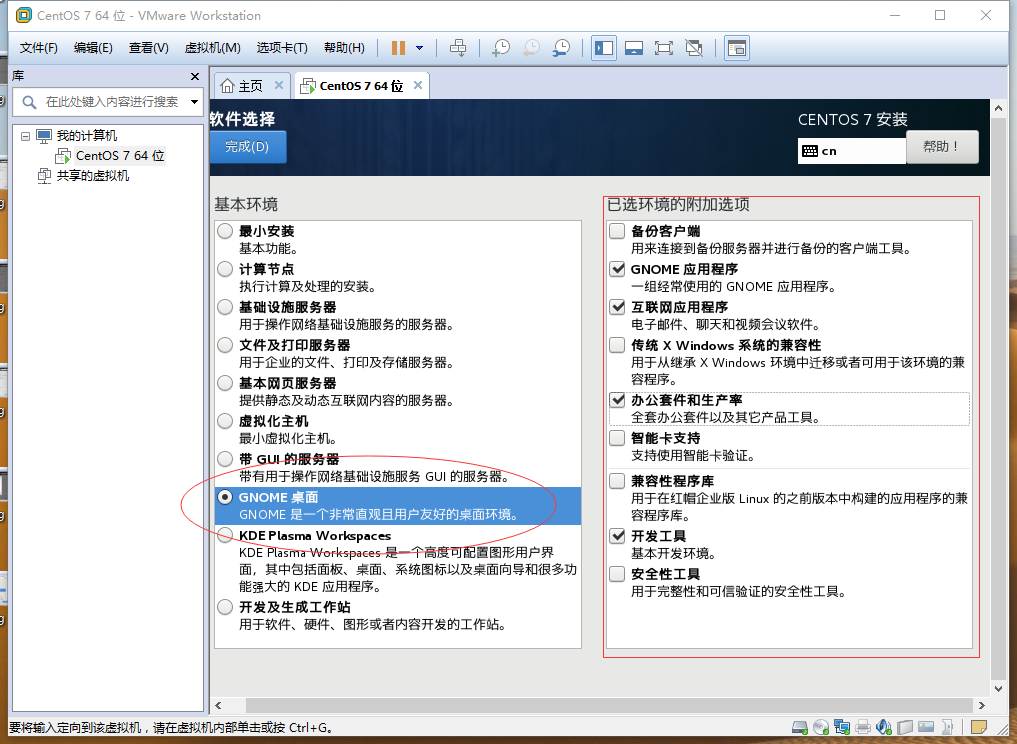Screen dimensions: 1017x744
Task: Switch to Unity mode icon
Action: pyautogui.click(x=693, y=48)
